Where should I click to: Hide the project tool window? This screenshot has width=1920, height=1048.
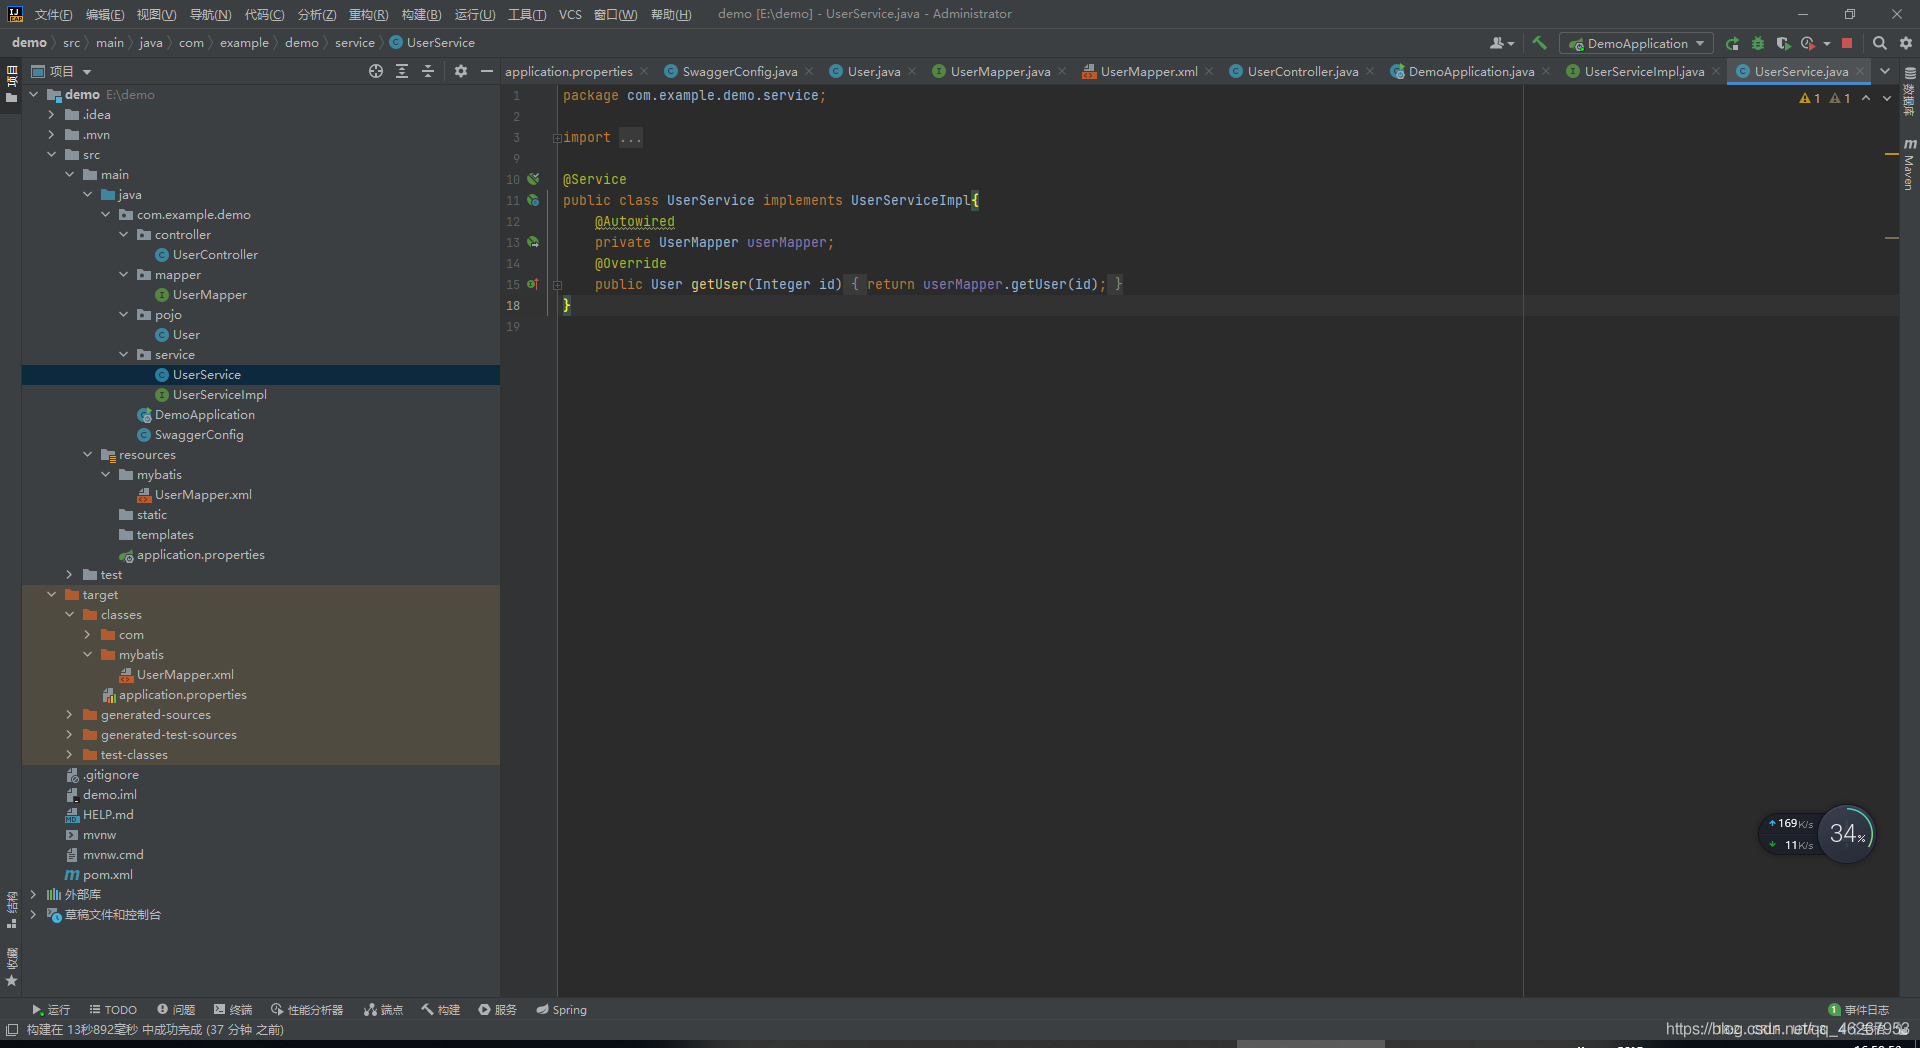[x=487, y=71]
